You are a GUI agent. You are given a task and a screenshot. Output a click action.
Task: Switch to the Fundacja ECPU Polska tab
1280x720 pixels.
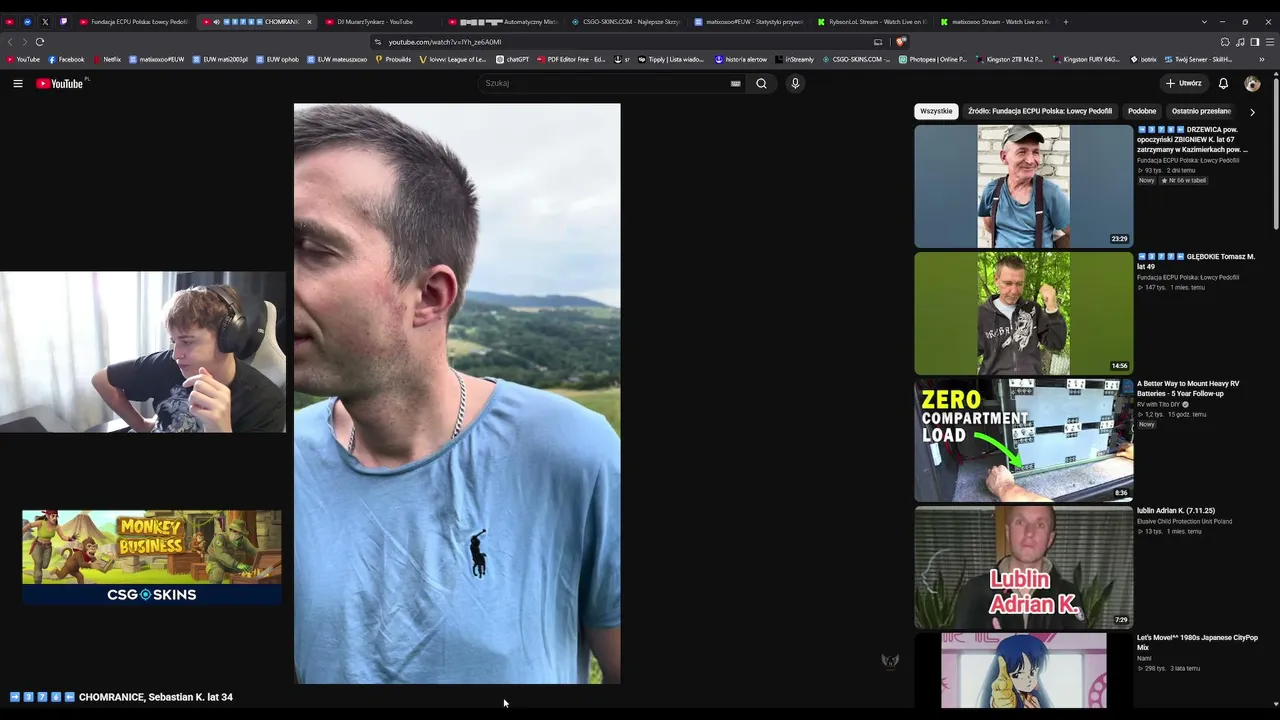coord(133,22)
